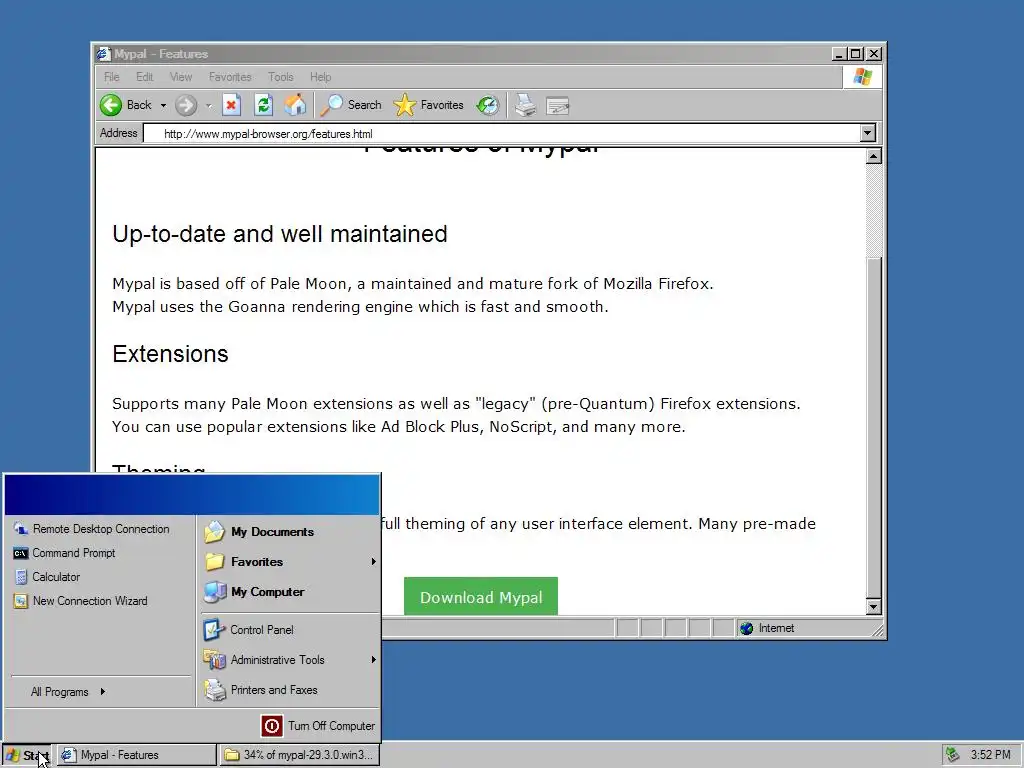Open Favorites pane with star icon
This screenshot has height=768, width=1024.
[404, 105]
